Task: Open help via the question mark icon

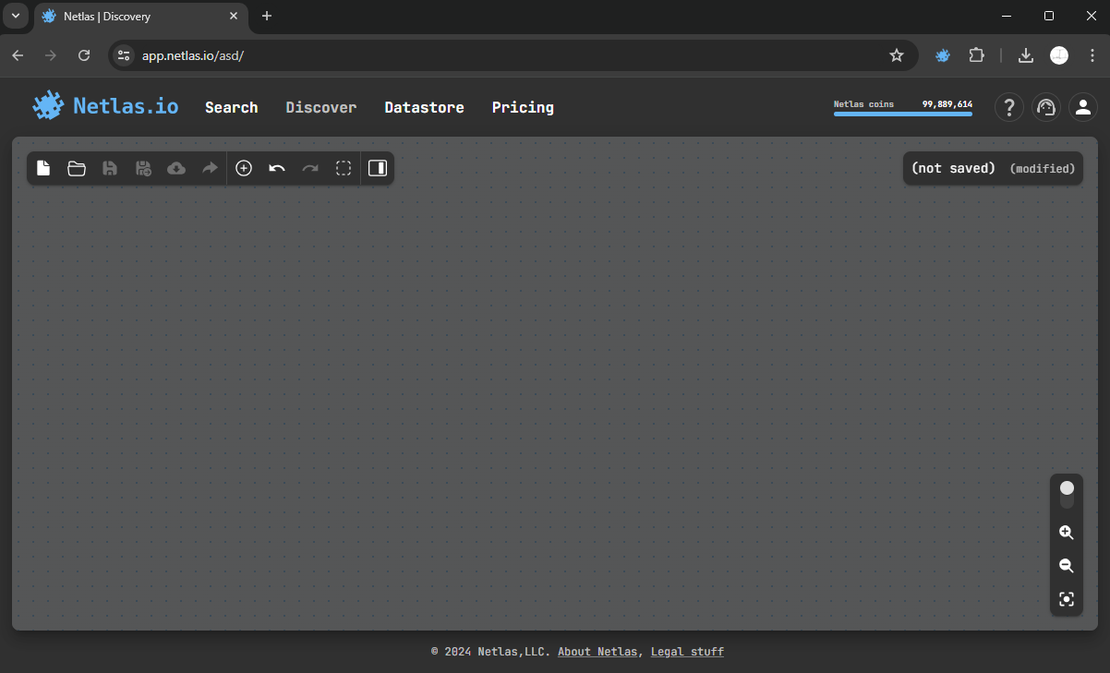Action: (x=1009, y=107)
